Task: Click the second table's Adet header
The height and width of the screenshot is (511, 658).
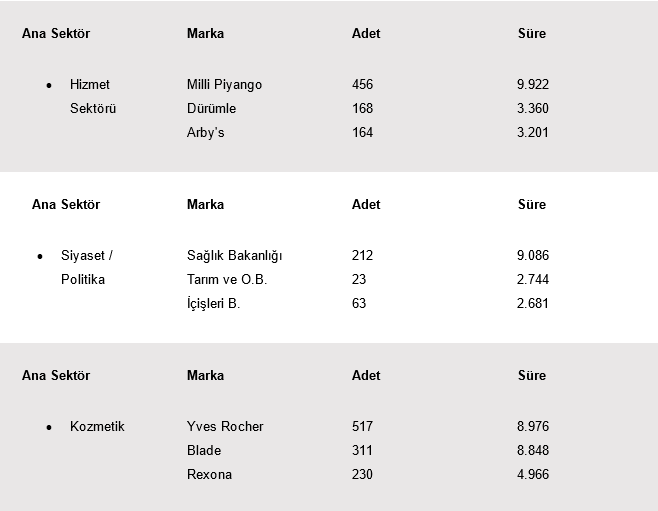Action: click(366, 204)
